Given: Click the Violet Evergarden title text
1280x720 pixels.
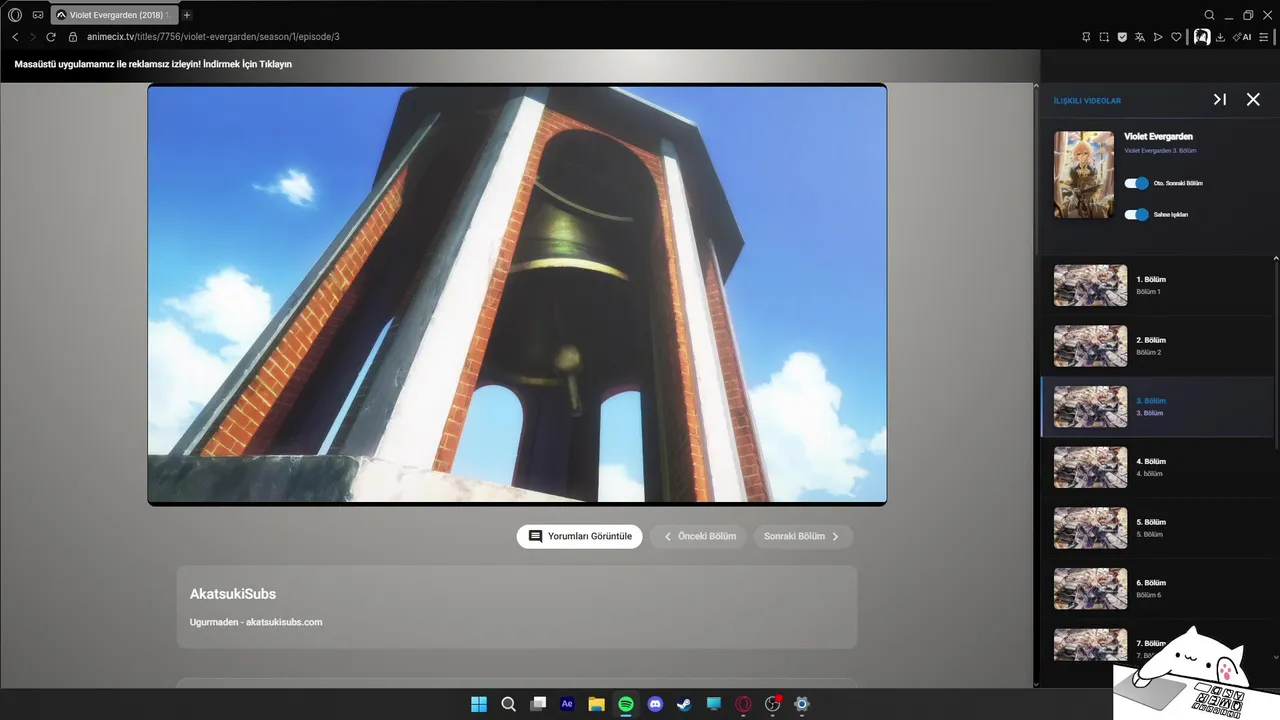Looking at the screenshot, I should [1158, 136].
